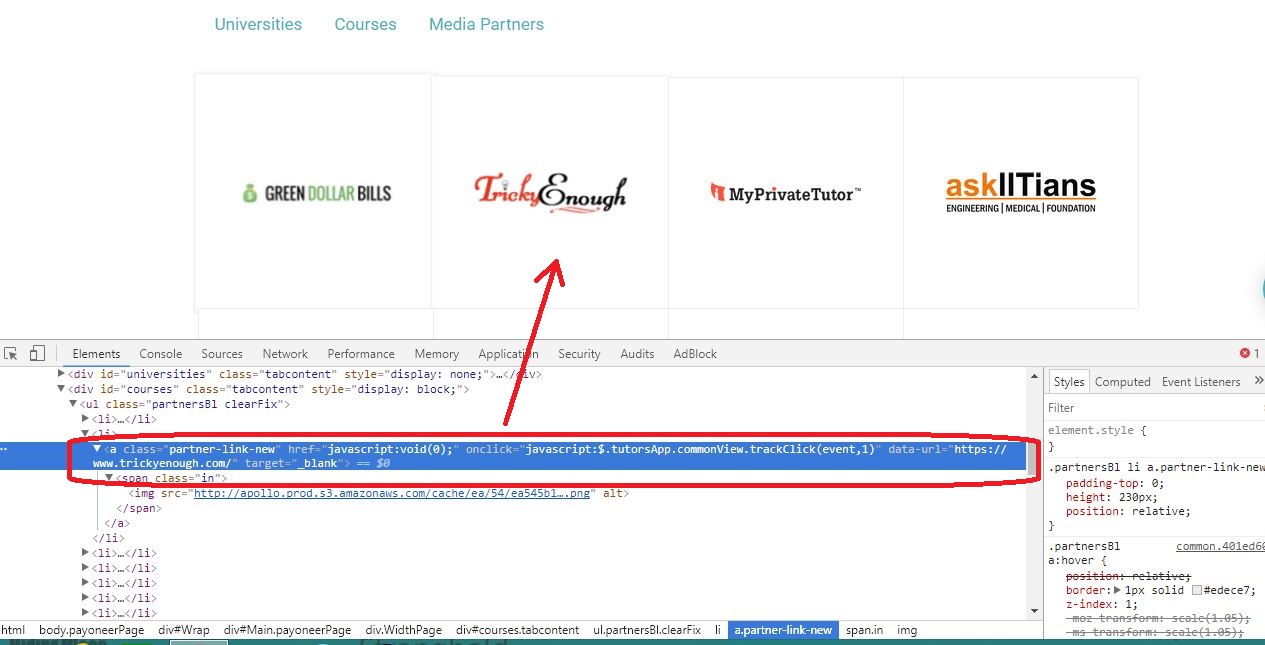Click the img src row in DOM tree
The width and height of the screenshot is (1265, 645).
[378, 493]
